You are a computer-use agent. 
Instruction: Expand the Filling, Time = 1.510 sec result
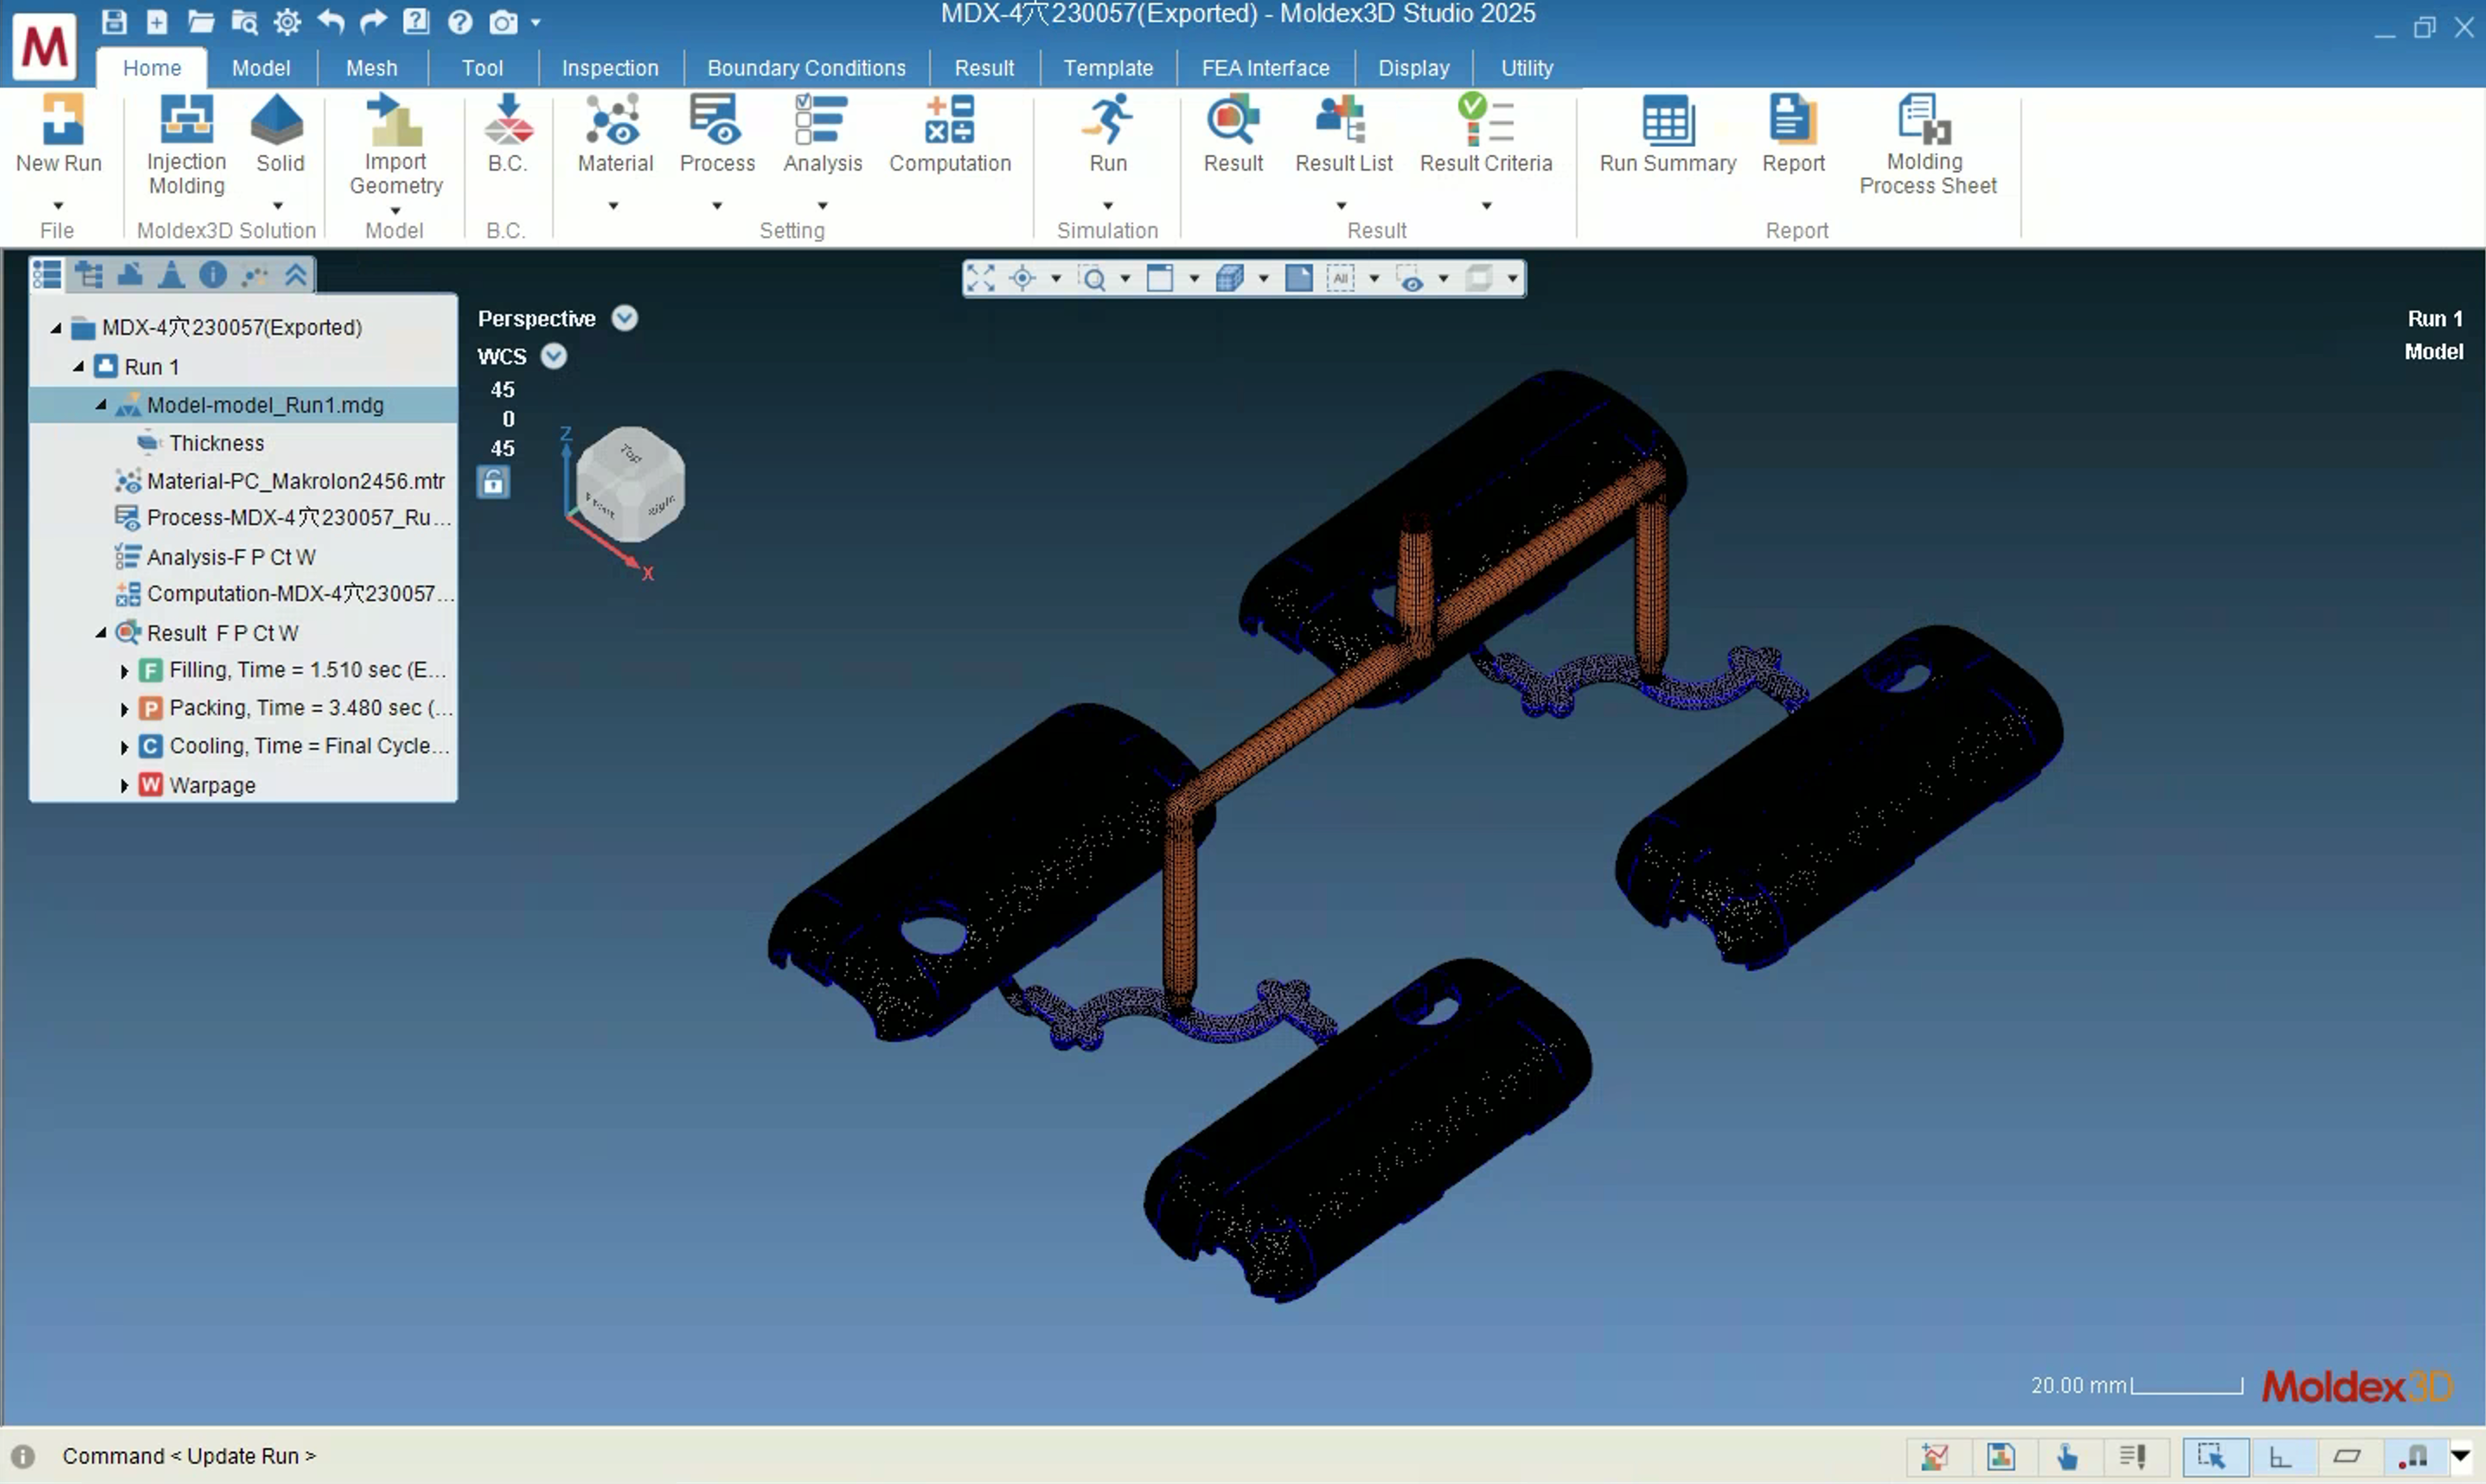pyautogui.click(x=124, y=671)
